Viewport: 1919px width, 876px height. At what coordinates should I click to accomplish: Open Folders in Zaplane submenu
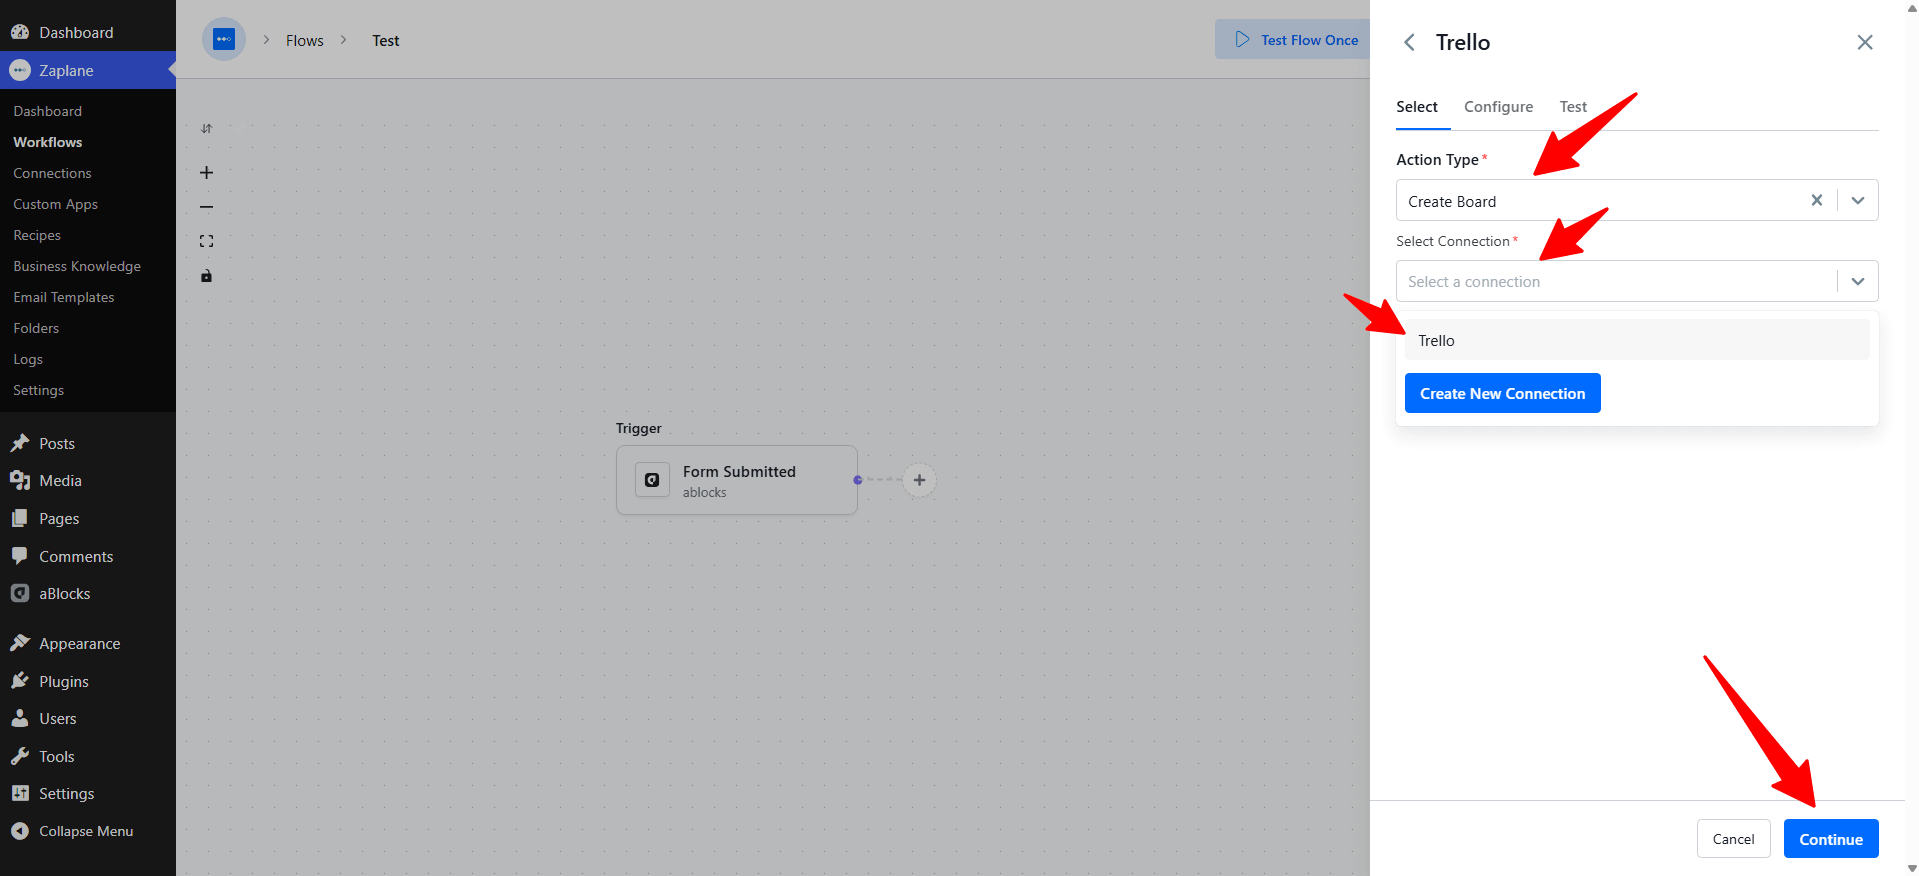[x=36, y=328]
